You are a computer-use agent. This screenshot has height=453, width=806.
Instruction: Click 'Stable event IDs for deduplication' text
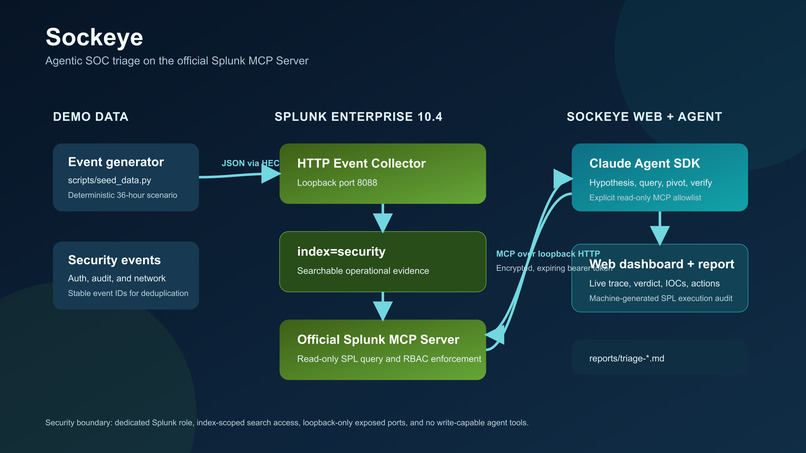click(x=128, y=293)
